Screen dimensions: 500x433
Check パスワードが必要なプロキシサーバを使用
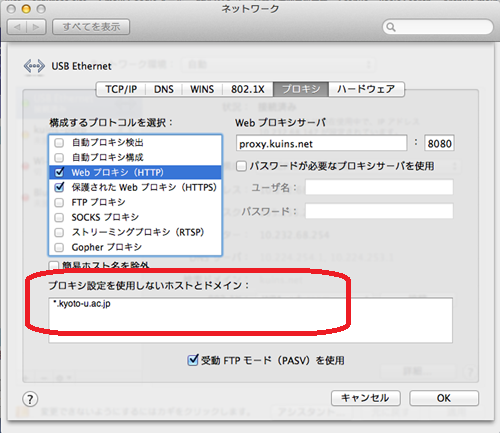pyautogui.click(x=241, y=166)
